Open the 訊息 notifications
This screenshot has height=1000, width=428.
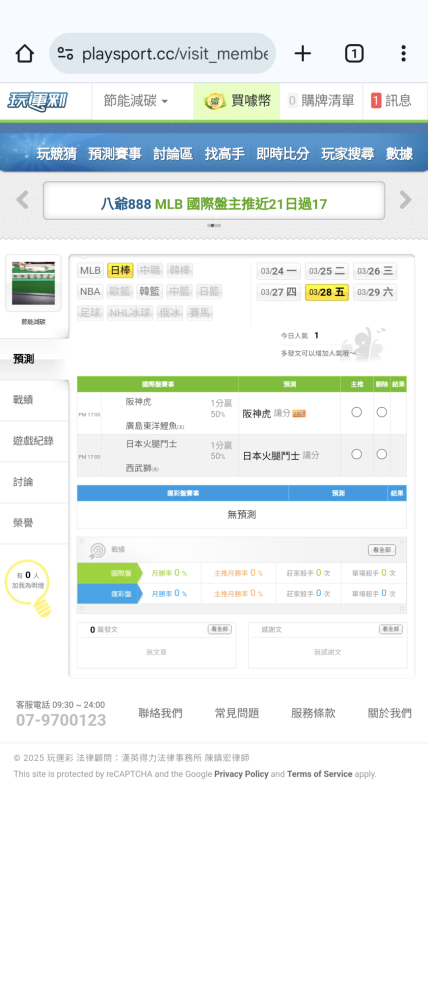392,101
